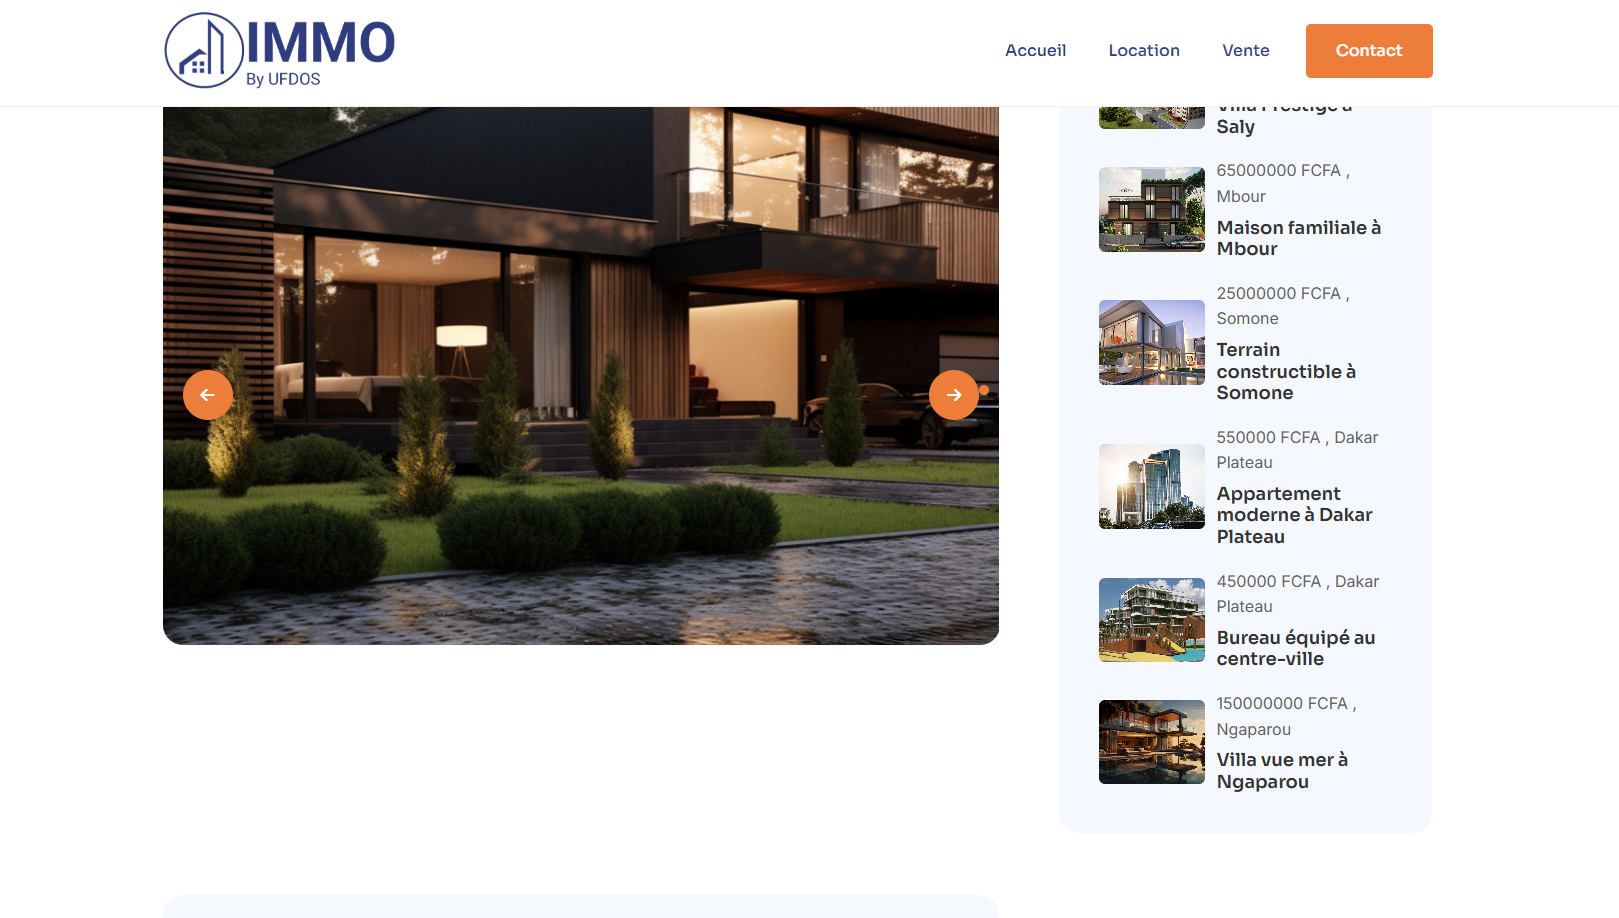1619x918 pixels.
Task: Click the IMMO by UFDOS logo
Action: coord(280,51)
